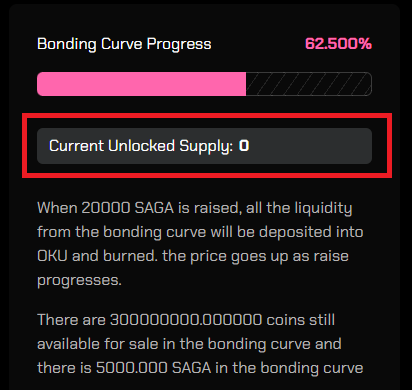Click the words deposited into in the description
The image size is (412, 390).
pyautogui.click(x=311, y=233)
